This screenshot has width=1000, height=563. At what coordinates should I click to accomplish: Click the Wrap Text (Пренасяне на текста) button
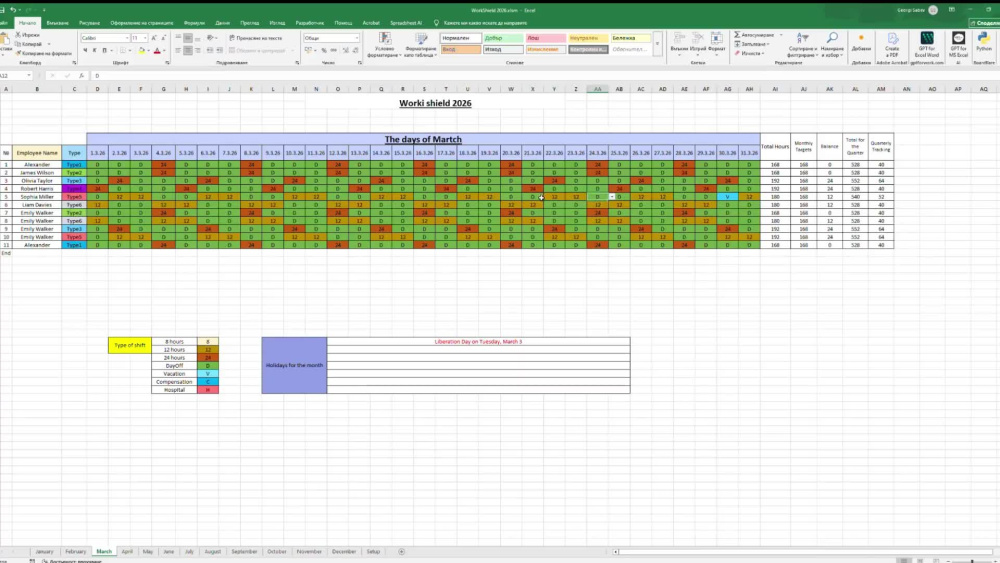(x=255, y=38)
